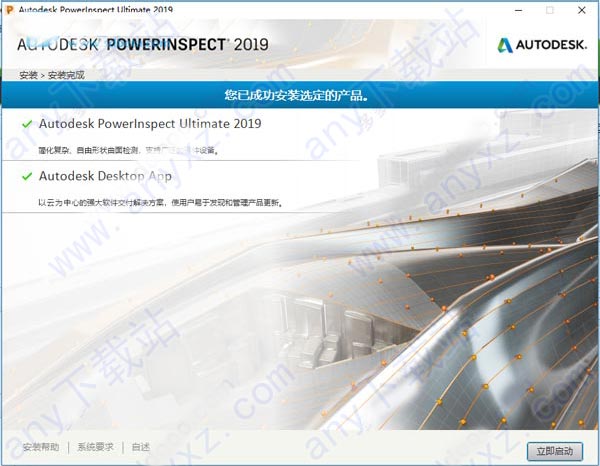Click the PowerInspect description text line
Screen dimensions: 600x466
(129, 150)
